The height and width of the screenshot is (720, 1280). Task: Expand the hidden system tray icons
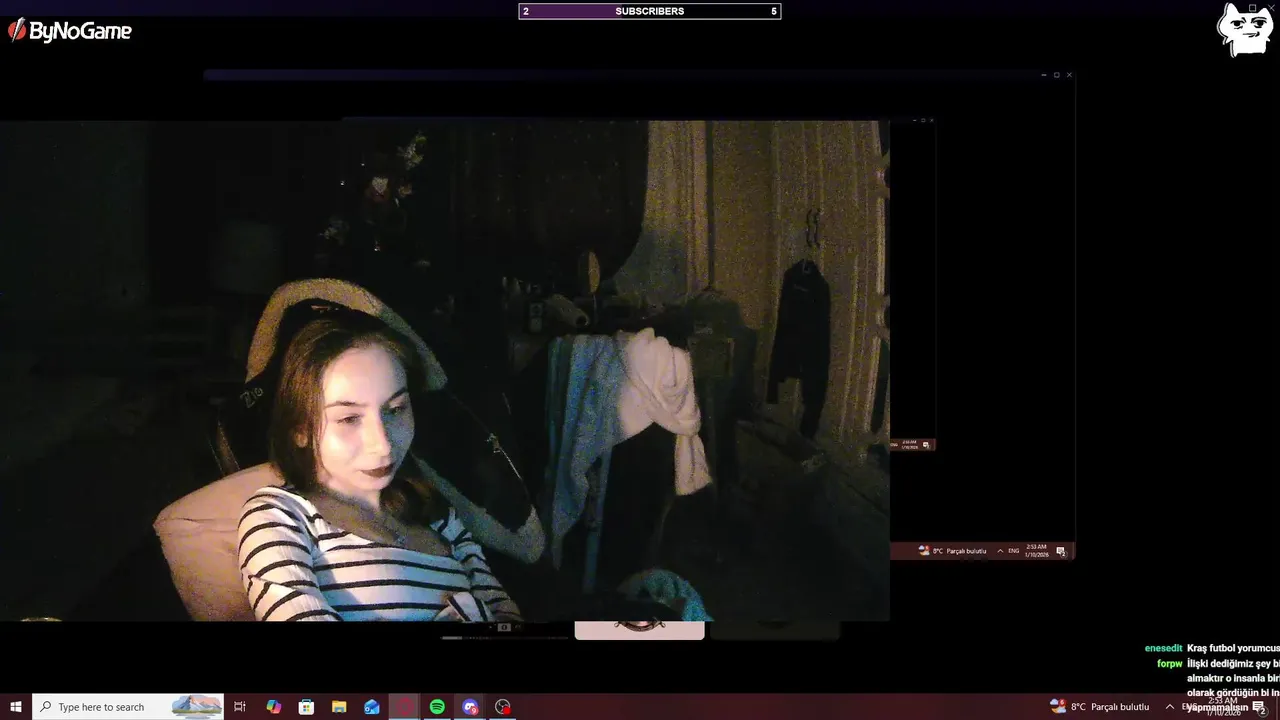click(x=1169, y=707)
